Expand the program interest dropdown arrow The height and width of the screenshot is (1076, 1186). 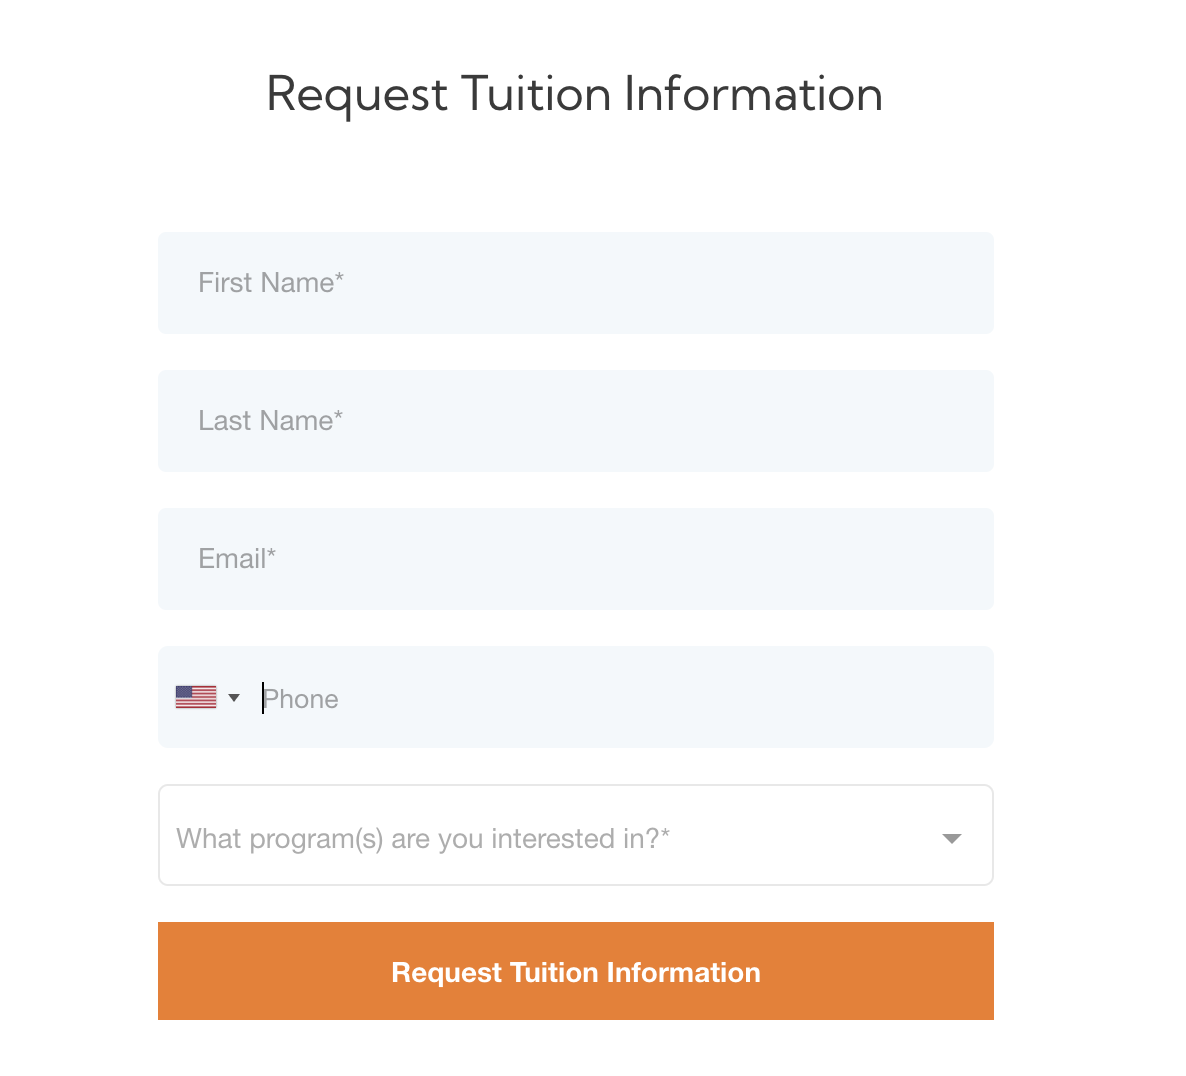(x=952, y=838)
